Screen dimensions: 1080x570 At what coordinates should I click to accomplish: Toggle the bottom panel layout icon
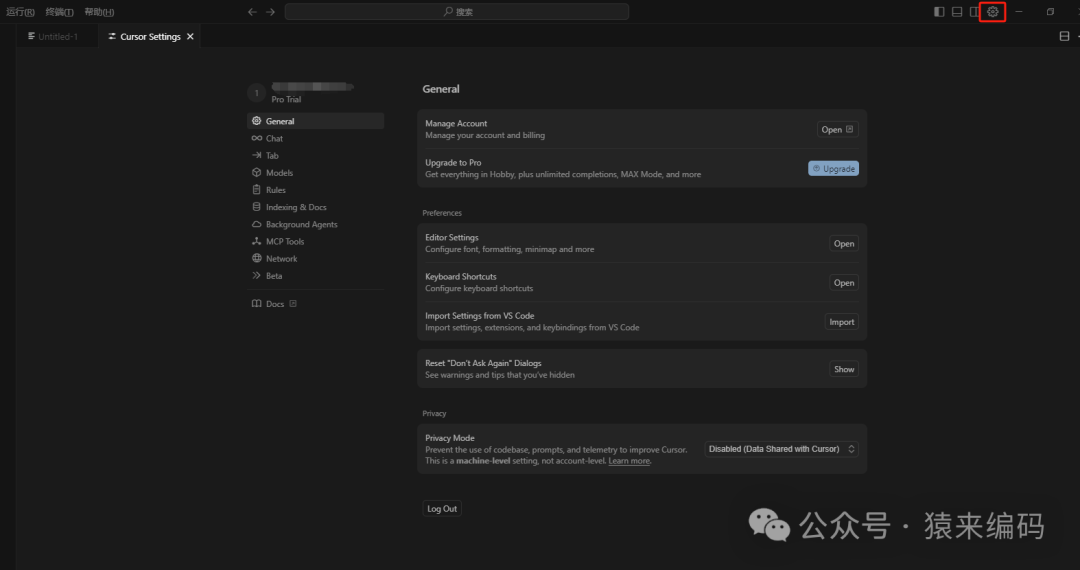point(957,12)
